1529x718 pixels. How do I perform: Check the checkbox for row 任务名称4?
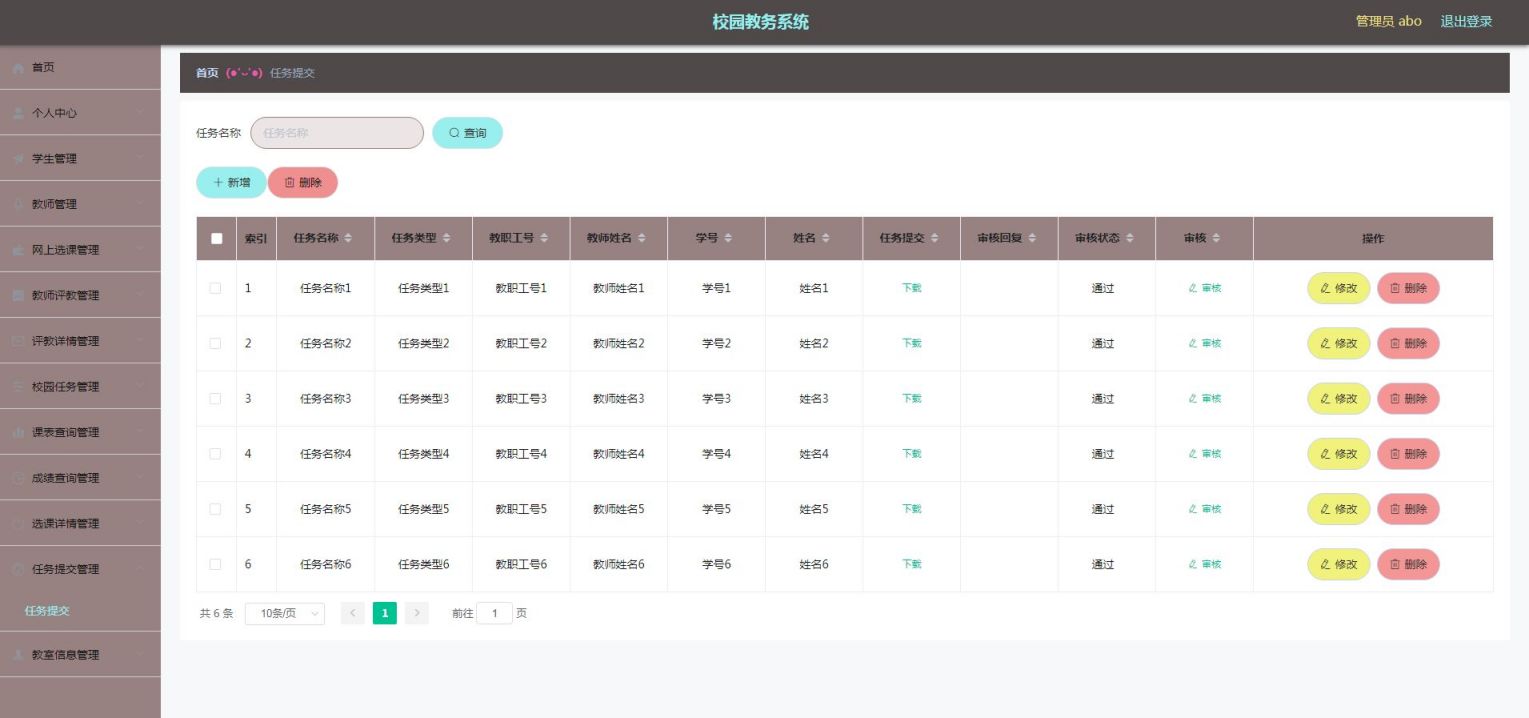[216, 453]
